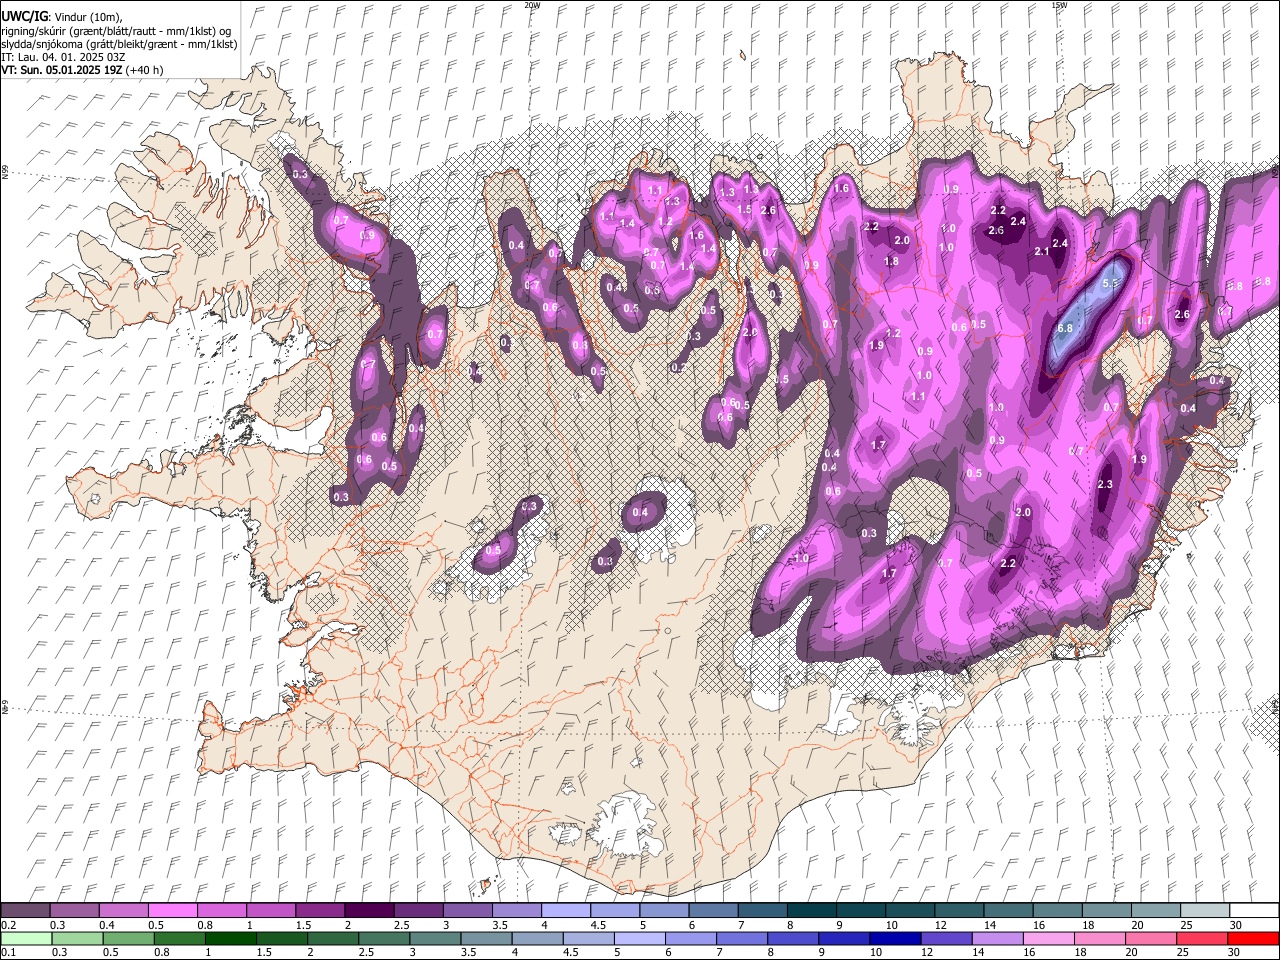The image size is (1280, 960).
Task: Select the bright red bottom-row swatch at 30
Action: pos(1253,939)
